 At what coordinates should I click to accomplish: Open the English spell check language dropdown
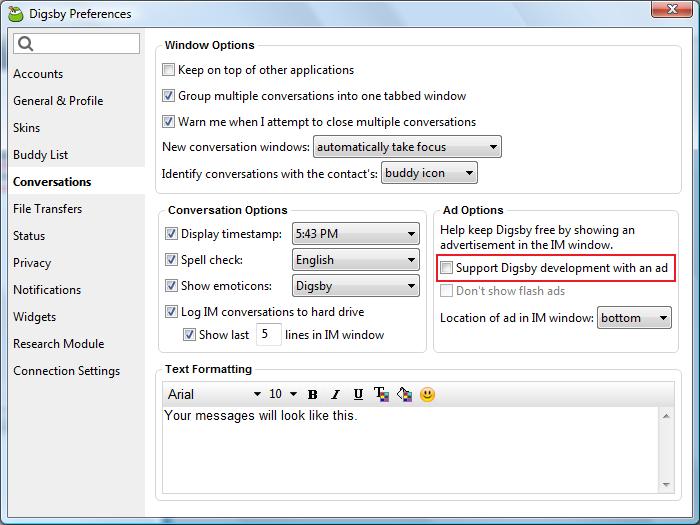356,259
